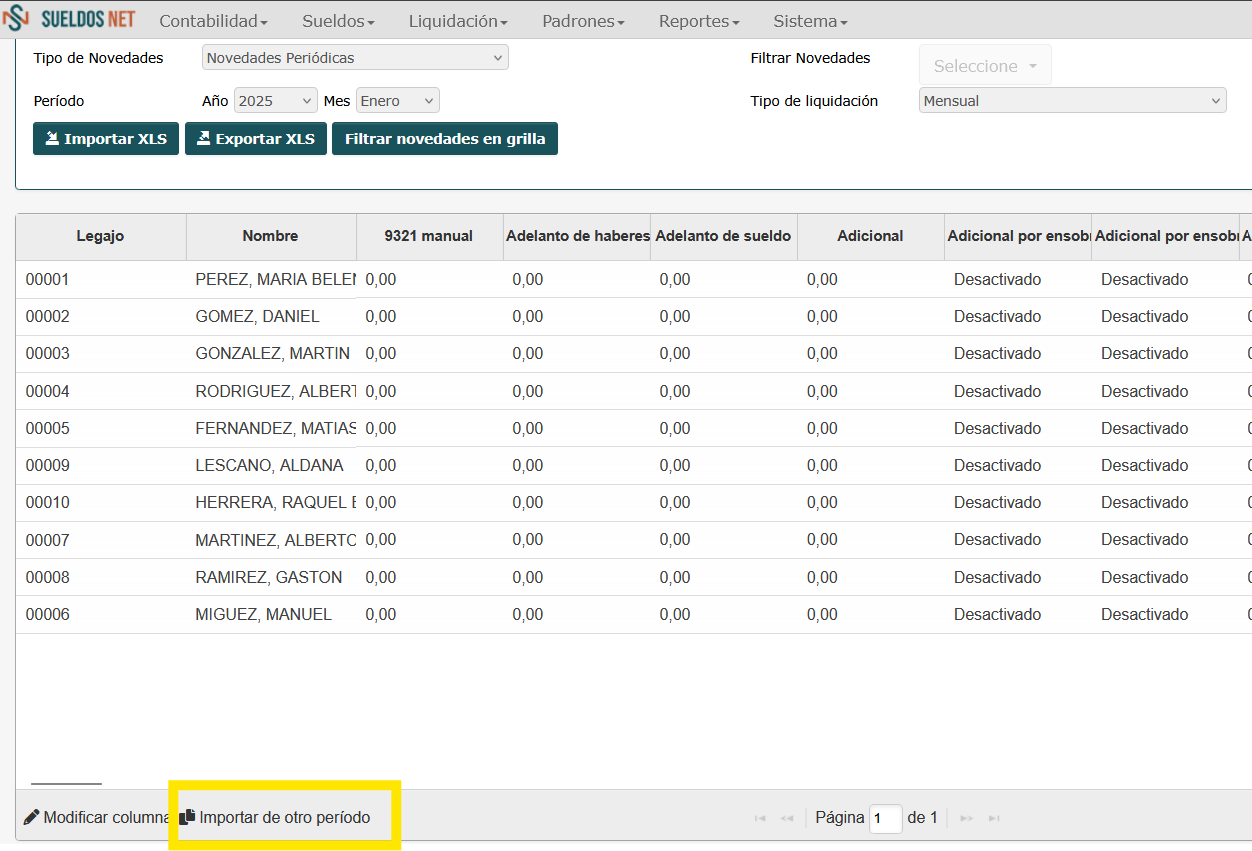This screenshot has height=851, width=1252.
Task: Sort by the Legajo column header
Action: click(x=100, y=237)
